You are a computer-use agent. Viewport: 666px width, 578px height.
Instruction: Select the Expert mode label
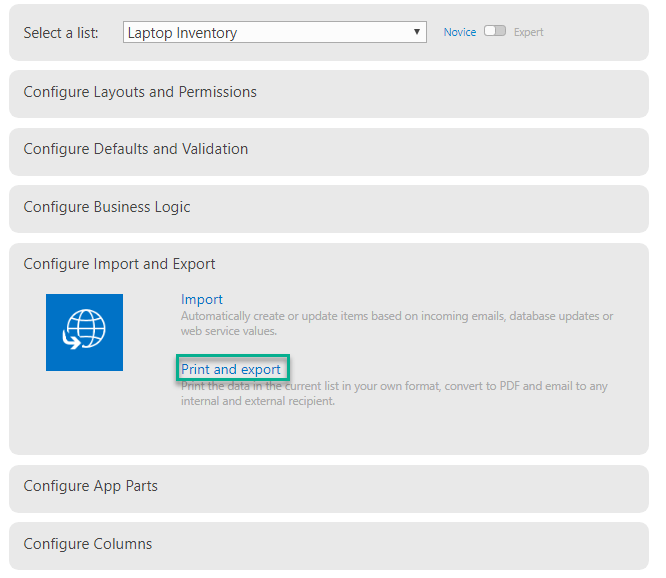pos(528,32)
